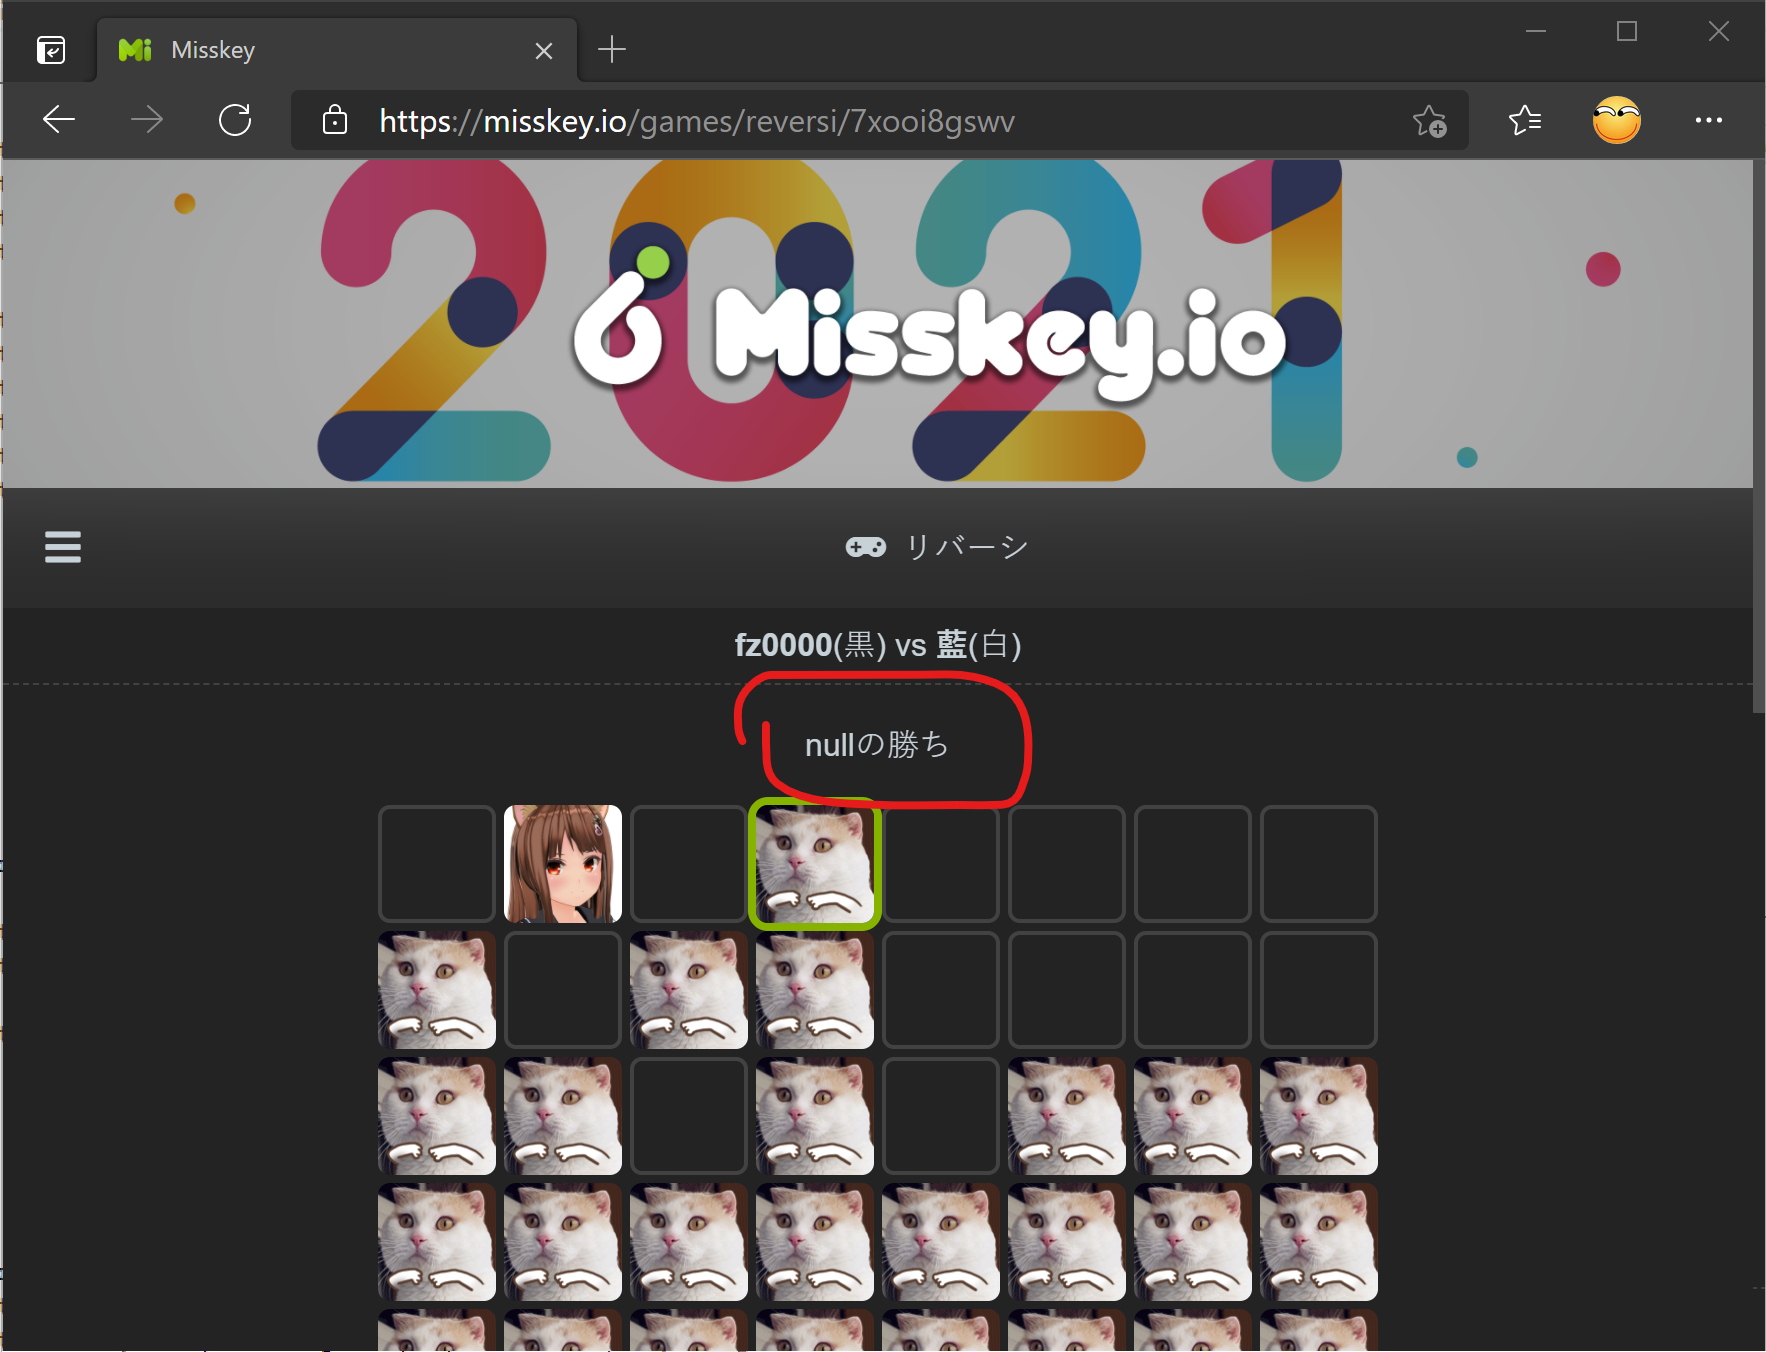
Task: Open the browser profile avatar
Action: (1617, 120)
